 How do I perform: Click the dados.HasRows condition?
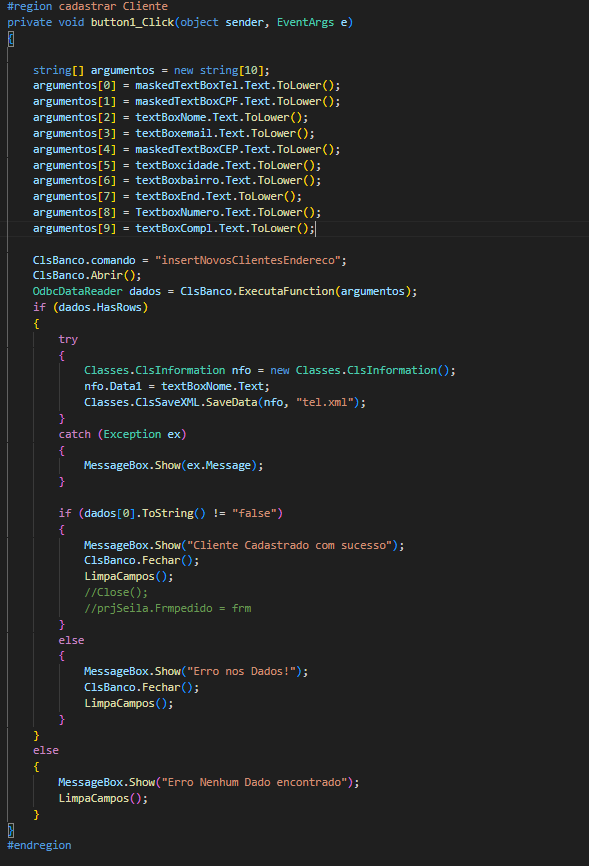pos(101,308)
